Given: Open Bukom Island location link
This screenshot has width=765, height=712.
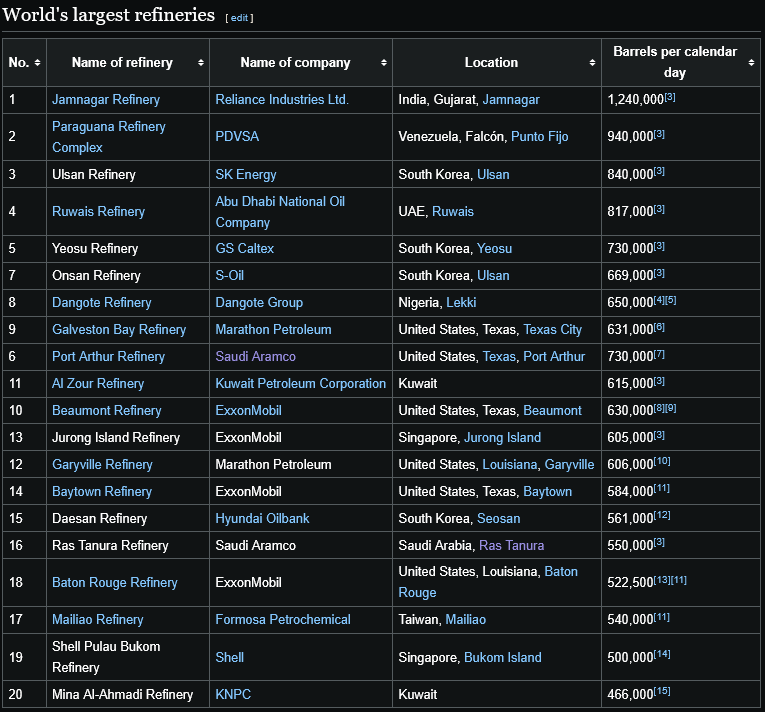Looking at the screenshot, I should (x=503, y=657).
